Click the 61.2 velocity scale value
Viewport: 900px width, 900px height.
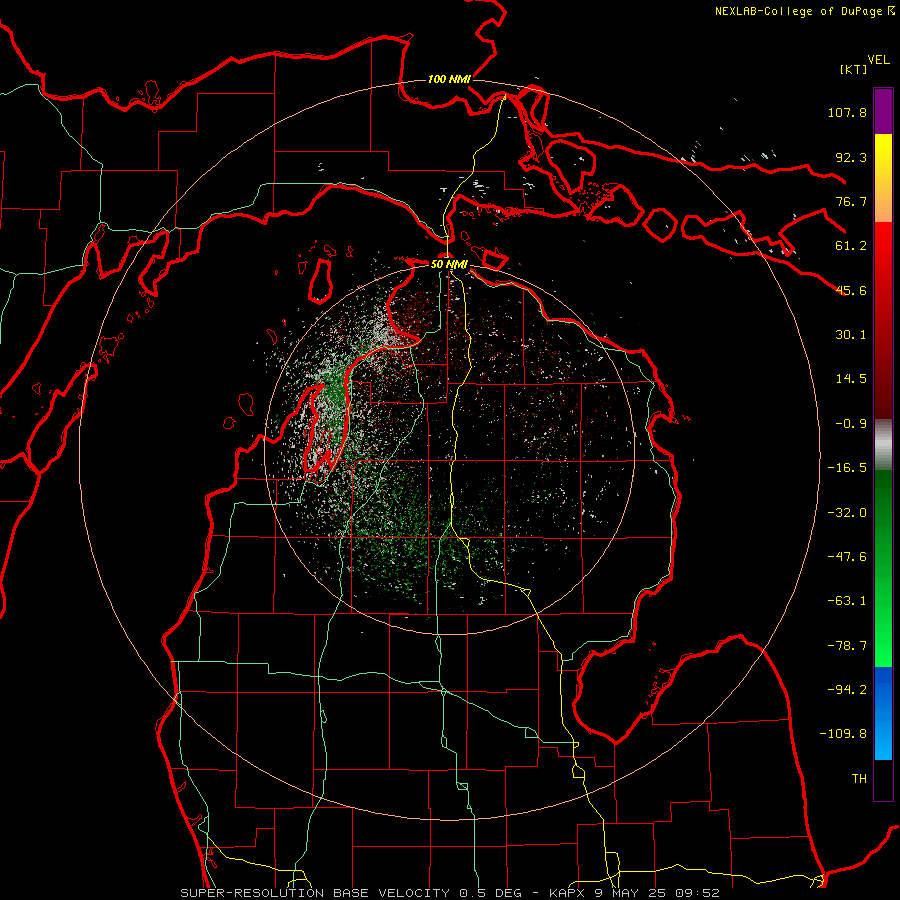point(851,246)
